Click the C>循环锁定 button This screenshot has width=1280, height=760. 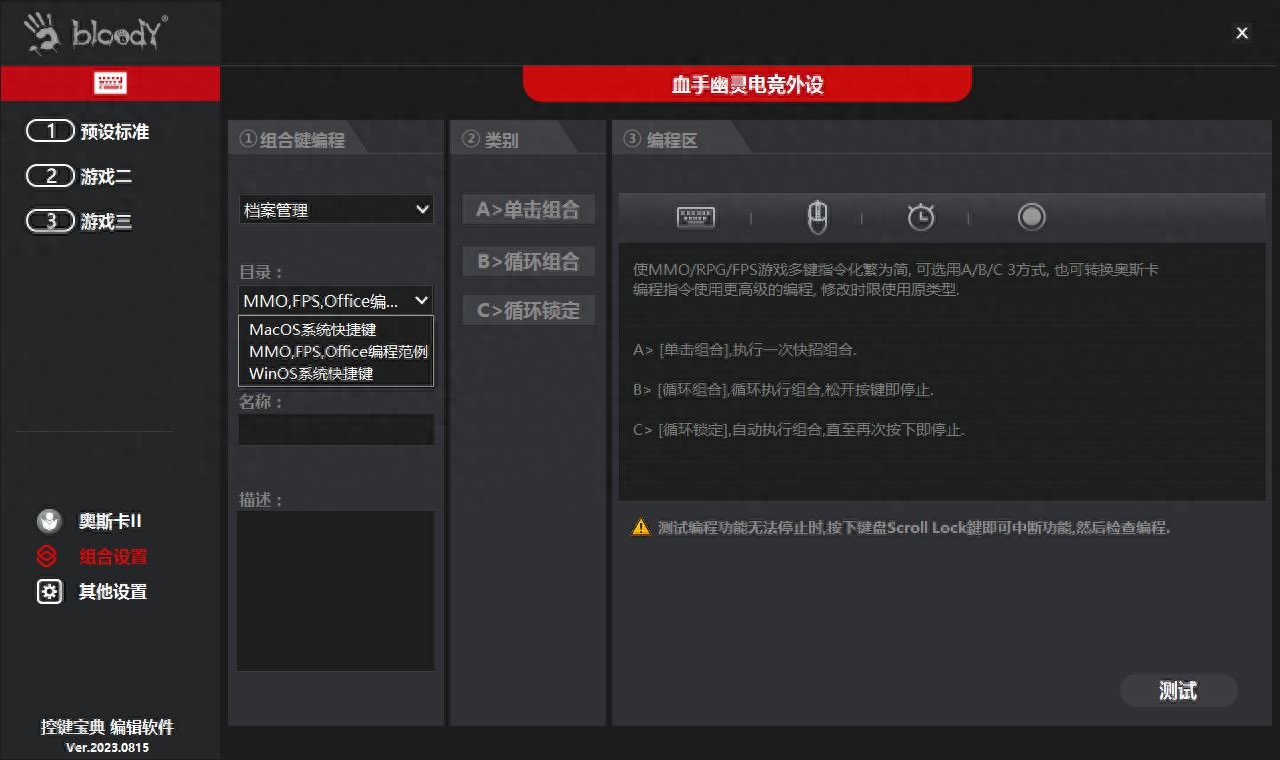coord(528,310)
